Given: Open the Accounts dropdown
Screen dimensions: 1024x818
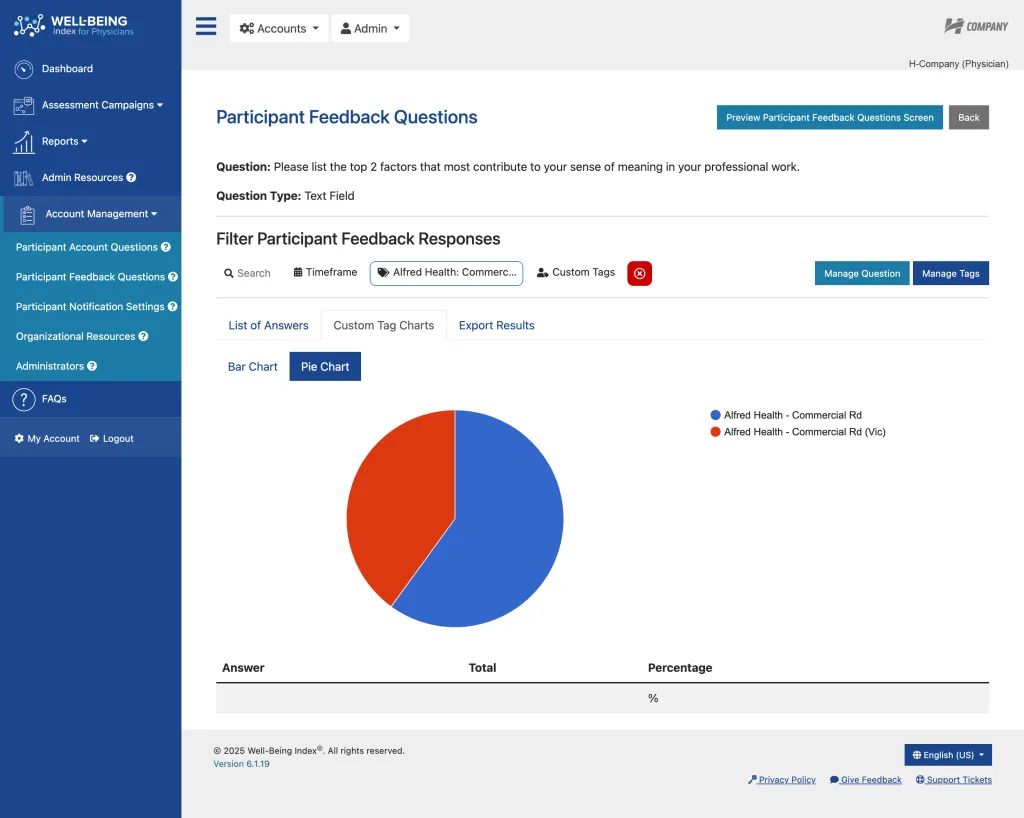Looking at the screenshot, I should pyautogui.click(x=279, y=29).
